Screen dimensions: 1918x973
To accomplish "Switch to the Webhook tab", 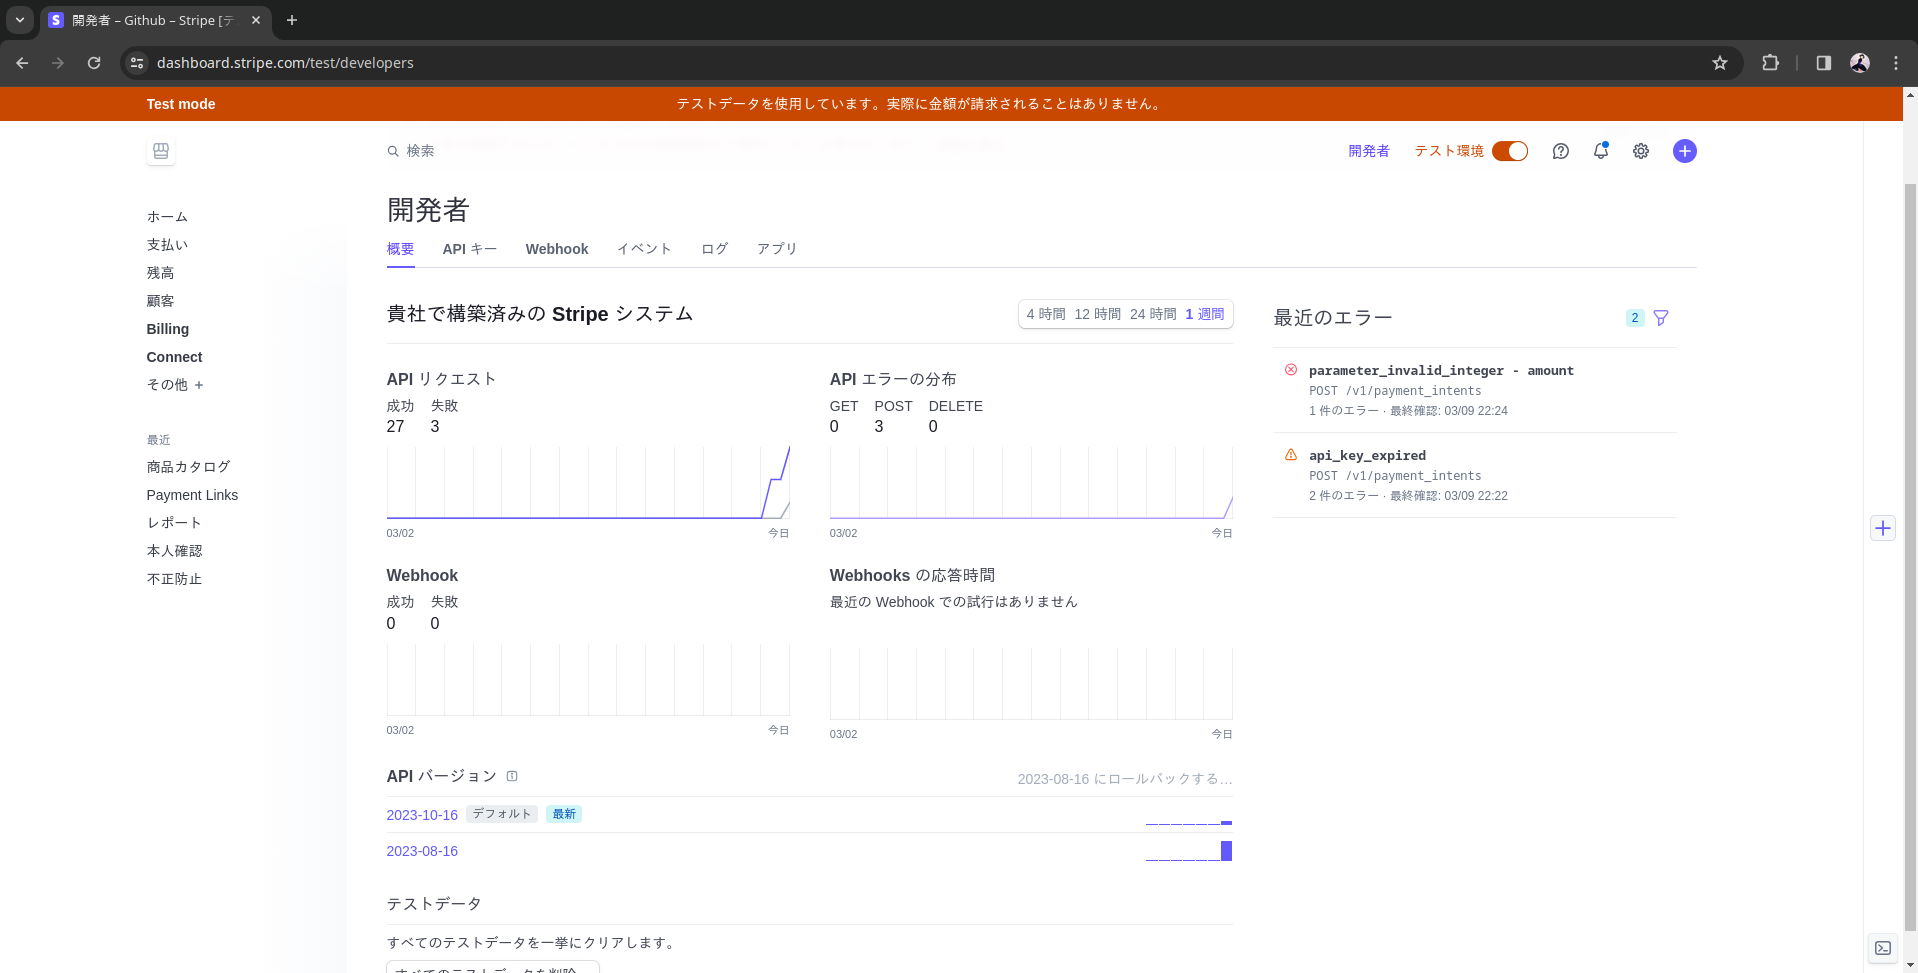I will coord(557,249).
